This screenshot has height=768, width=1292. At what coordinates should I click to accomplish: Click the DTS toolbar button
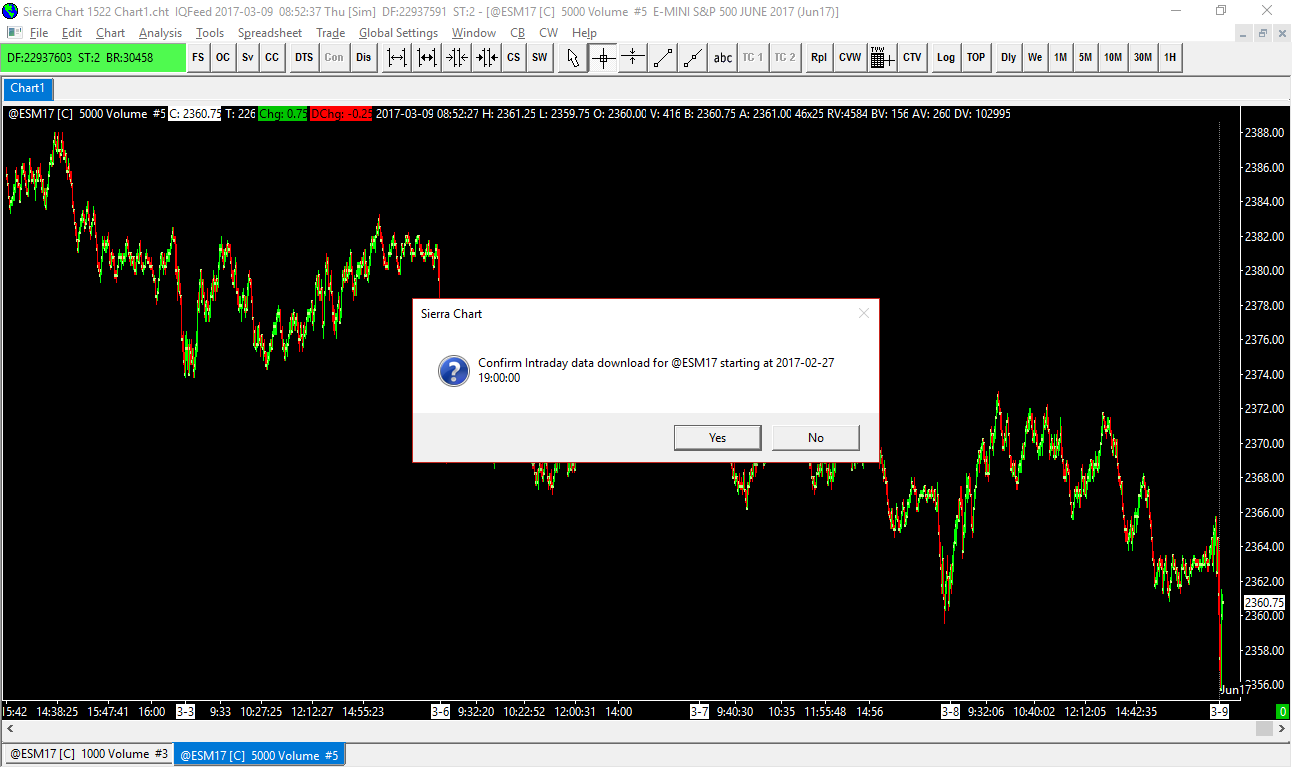pyautogui.click(x=304, y=58)
